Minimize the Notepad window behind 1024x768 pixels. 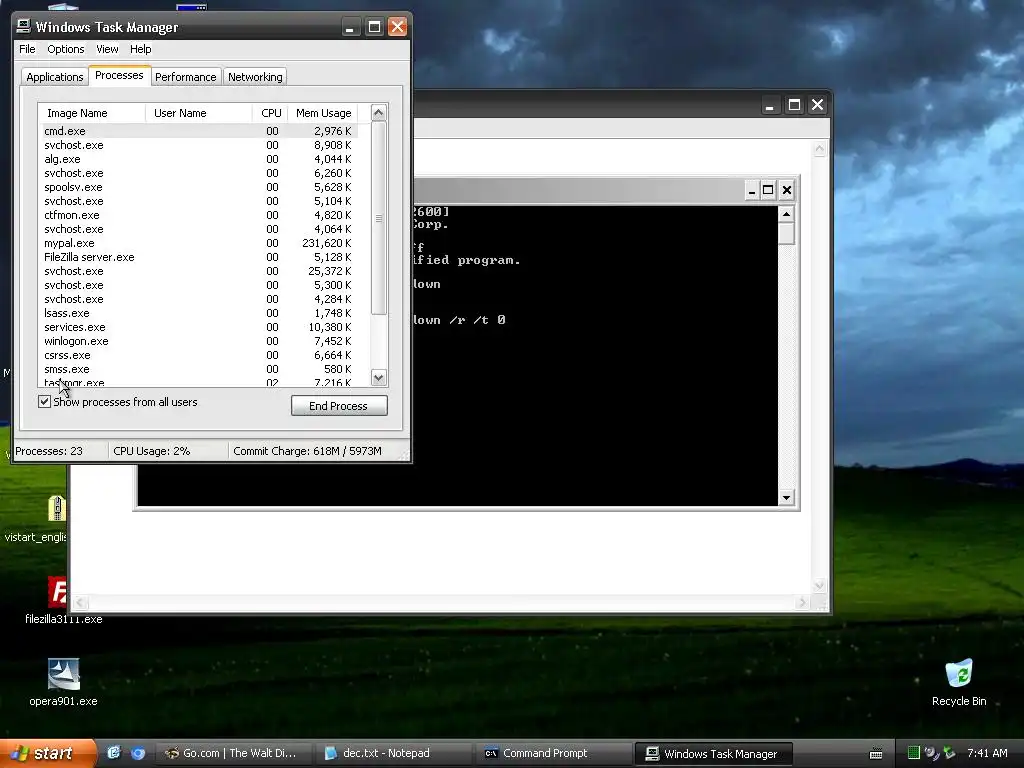770,105
